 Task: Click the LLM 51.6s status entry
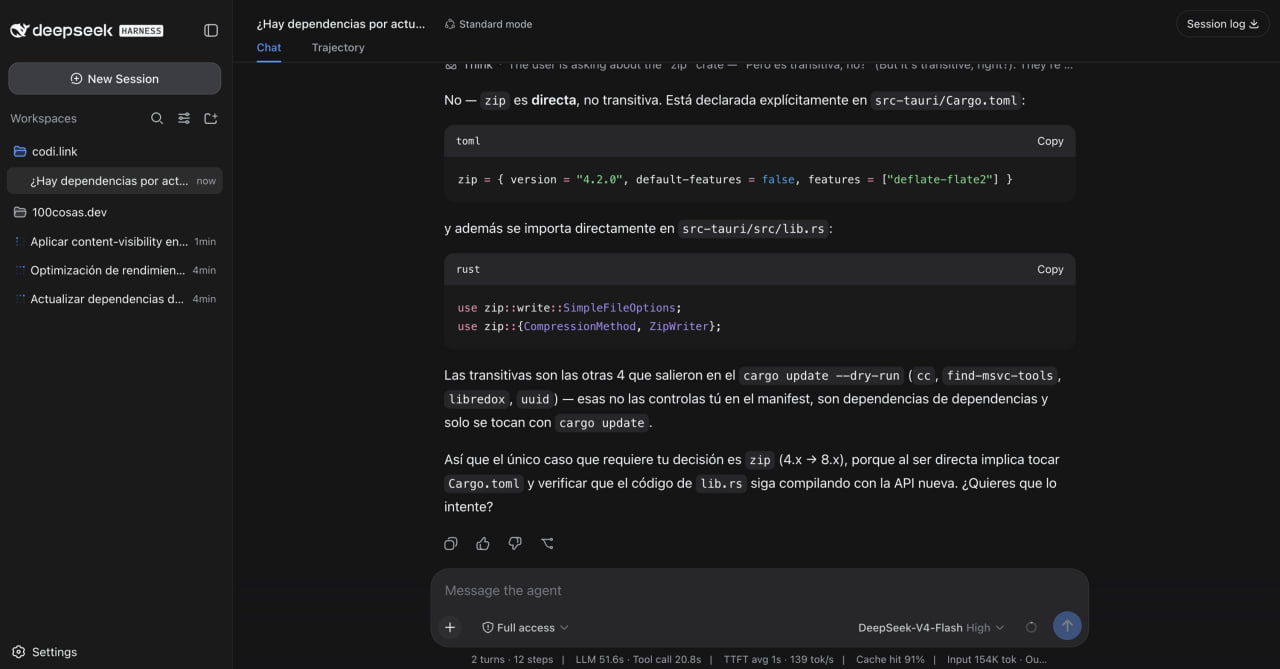coord(598,660)
